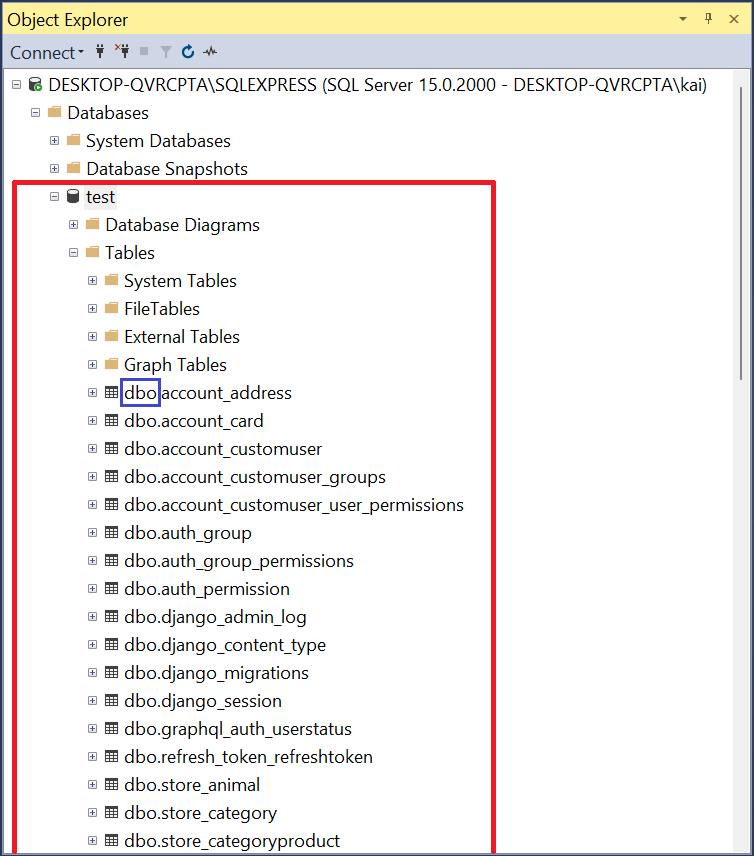Click the dbo.store_animal table icon
This screenshot has width=754, height=856.
pyautogui.click(x=111, y=784)
